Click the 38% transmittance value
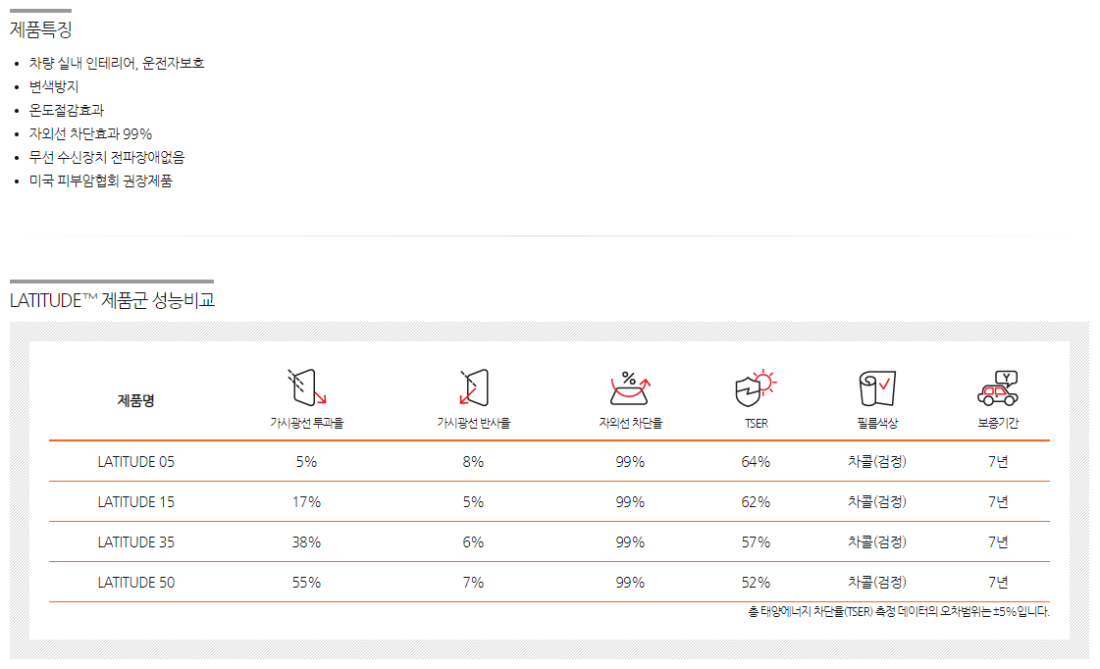Image resolution: width=1100 pixels, height=669 pixels. [307, 542]
